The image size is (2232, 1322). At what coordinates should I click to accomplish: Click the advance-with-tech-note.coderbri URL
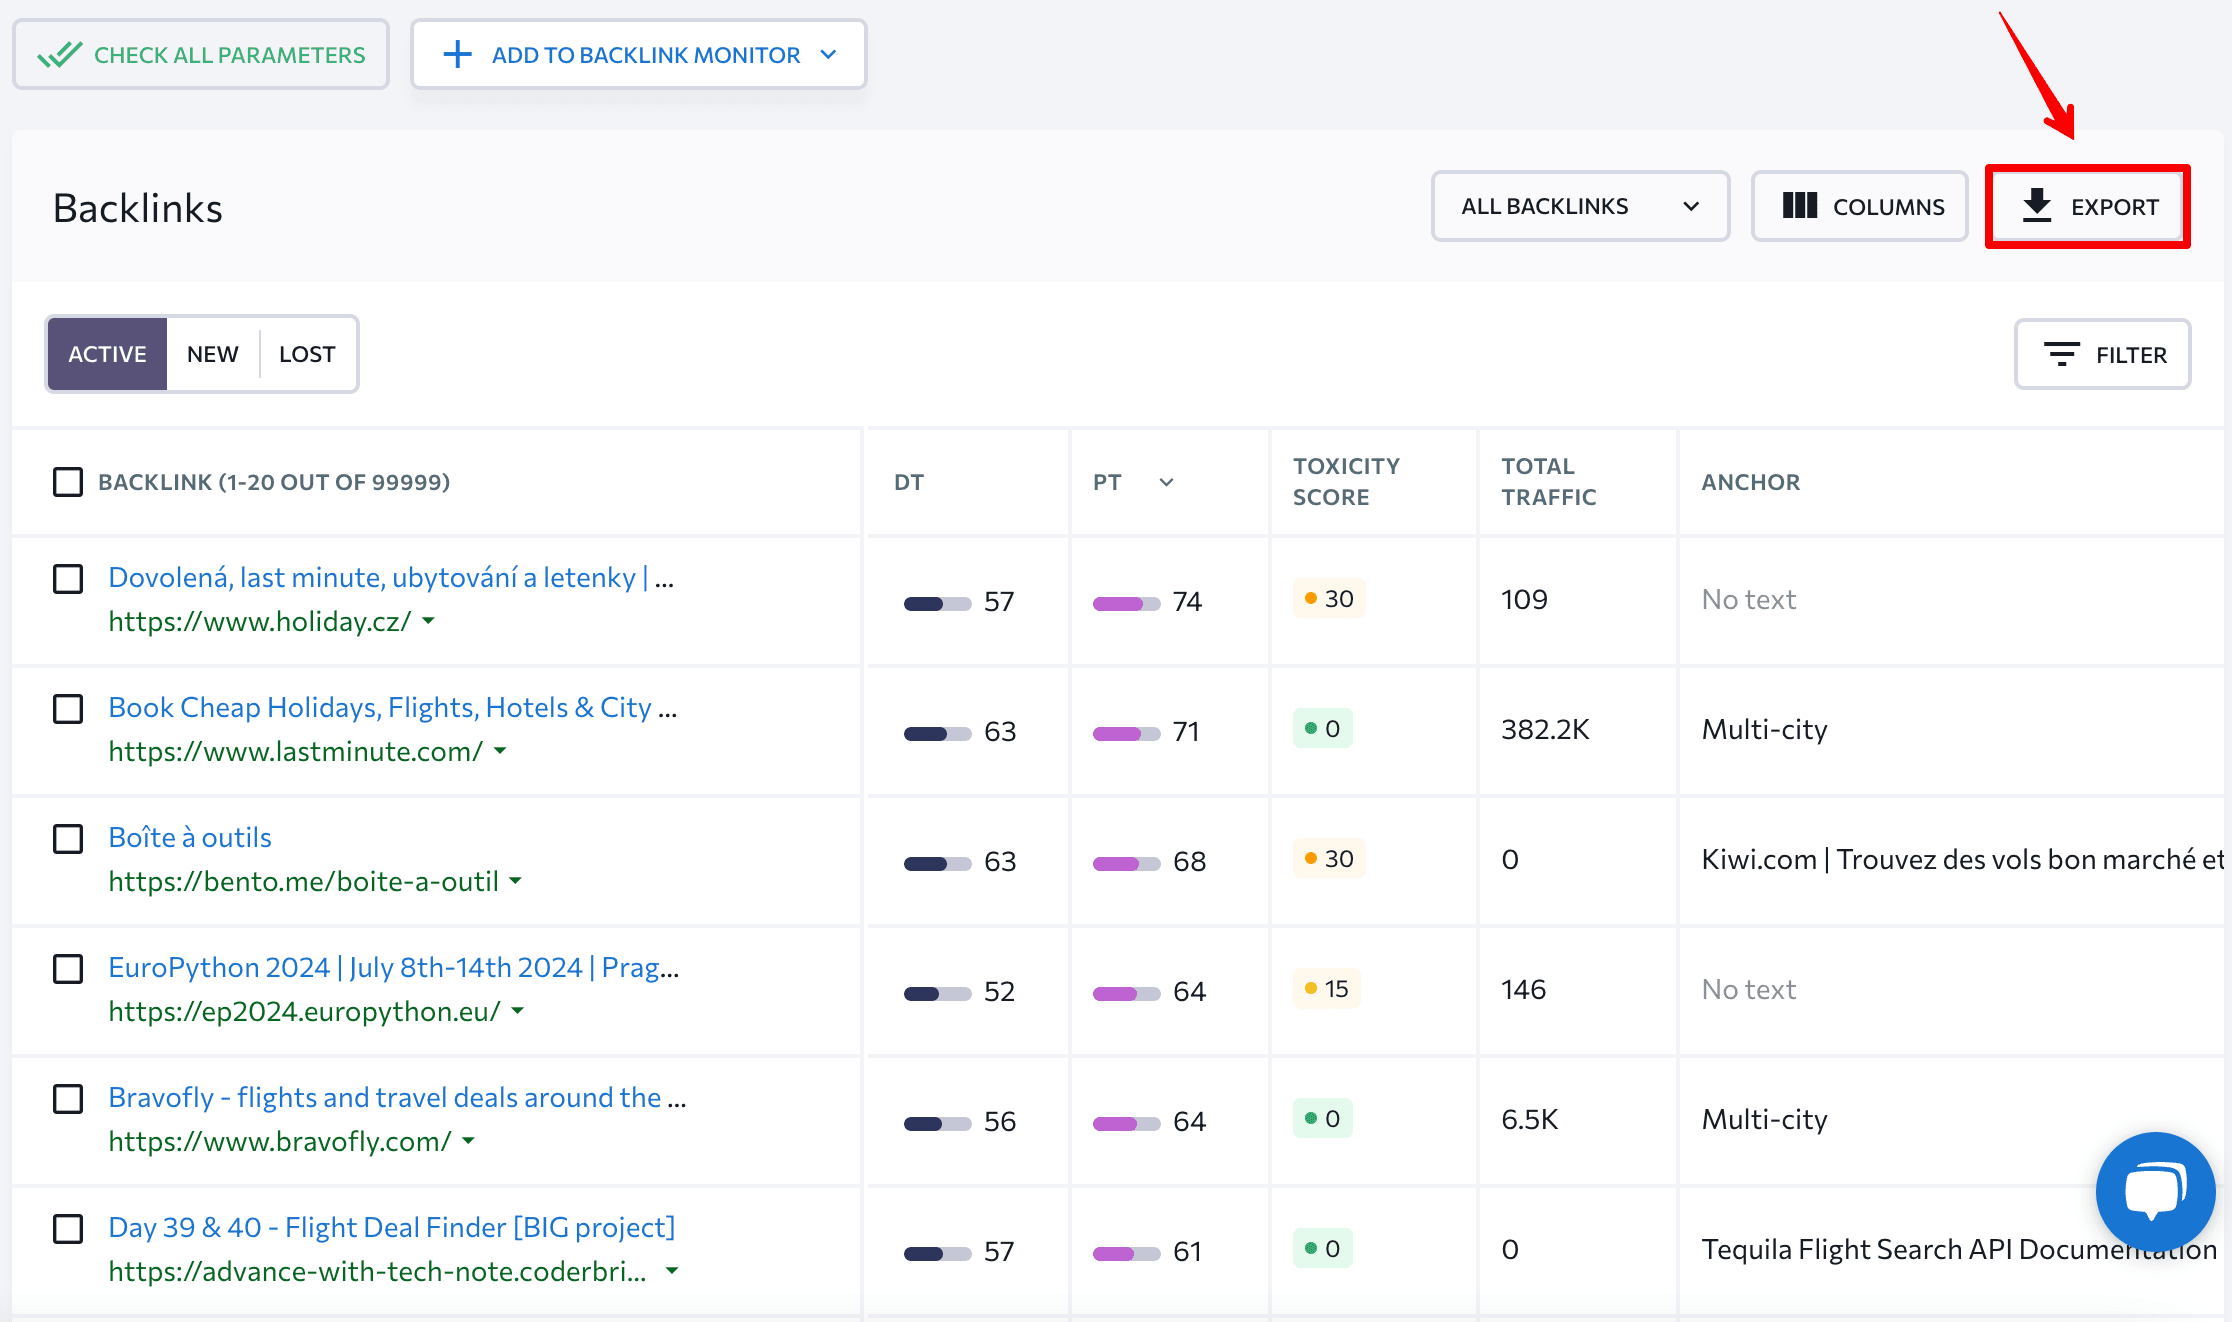point(378,1271)
